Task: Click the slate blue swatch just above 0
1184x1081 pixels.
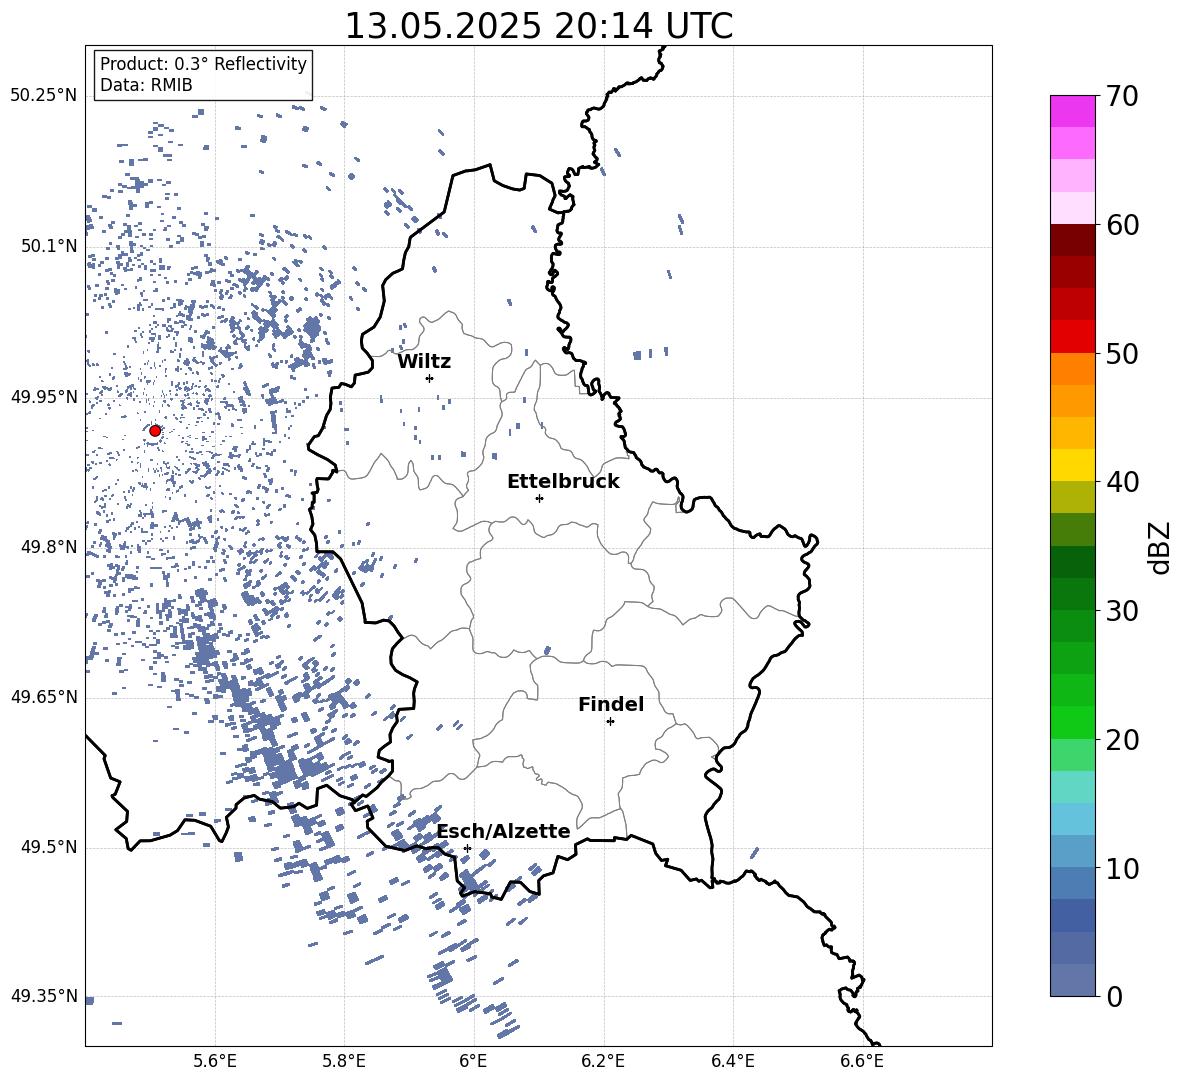Action: (x=1073, y=980)
